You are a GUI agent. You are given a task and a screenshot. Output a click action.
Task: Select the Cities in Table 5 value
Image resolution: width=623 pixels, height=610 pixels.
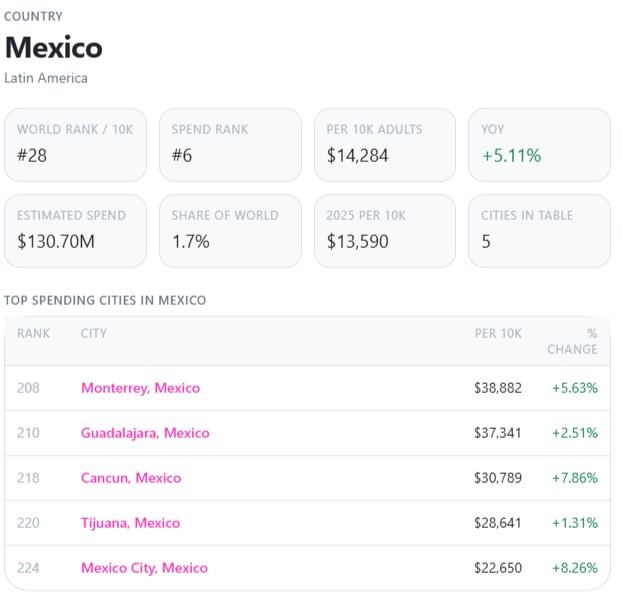click(486, 241)
